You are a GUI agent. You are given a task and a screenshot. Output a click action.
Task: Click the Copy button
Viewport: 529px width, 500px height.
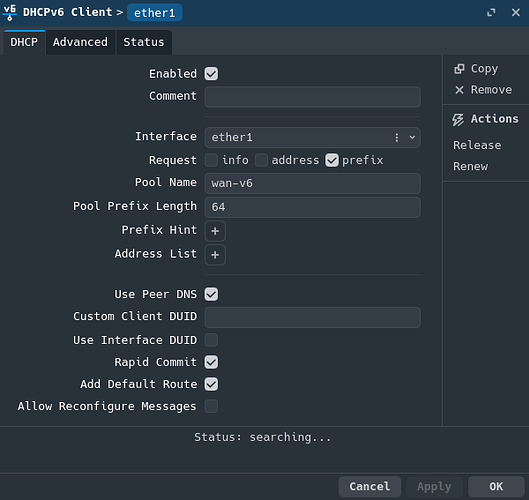click(476, 69)
